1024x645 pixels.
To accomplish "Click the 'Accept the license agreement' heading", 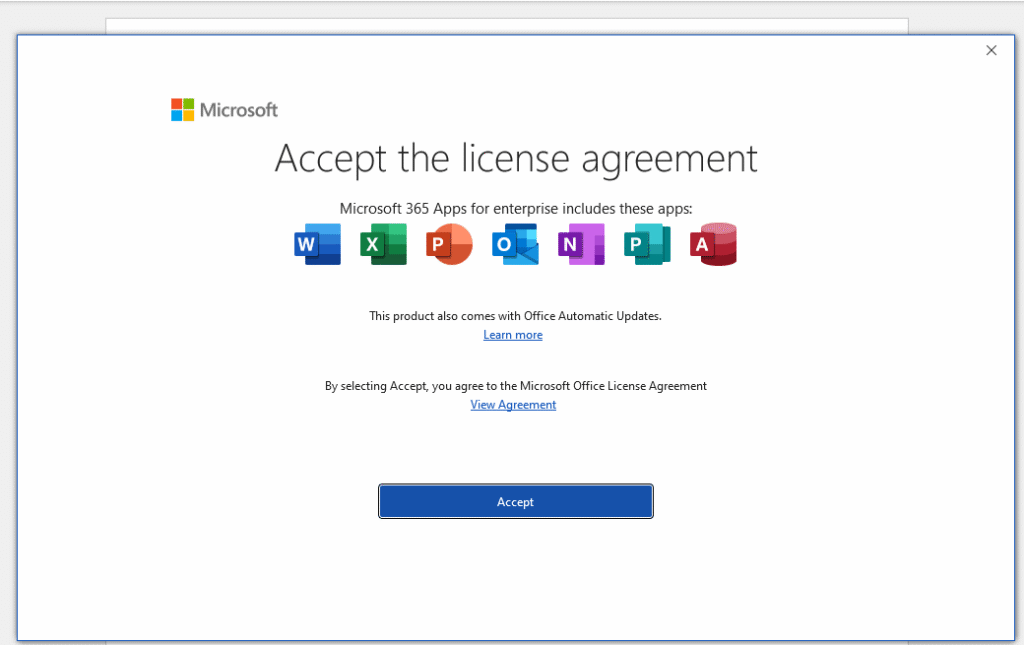I will click(516, 159).
